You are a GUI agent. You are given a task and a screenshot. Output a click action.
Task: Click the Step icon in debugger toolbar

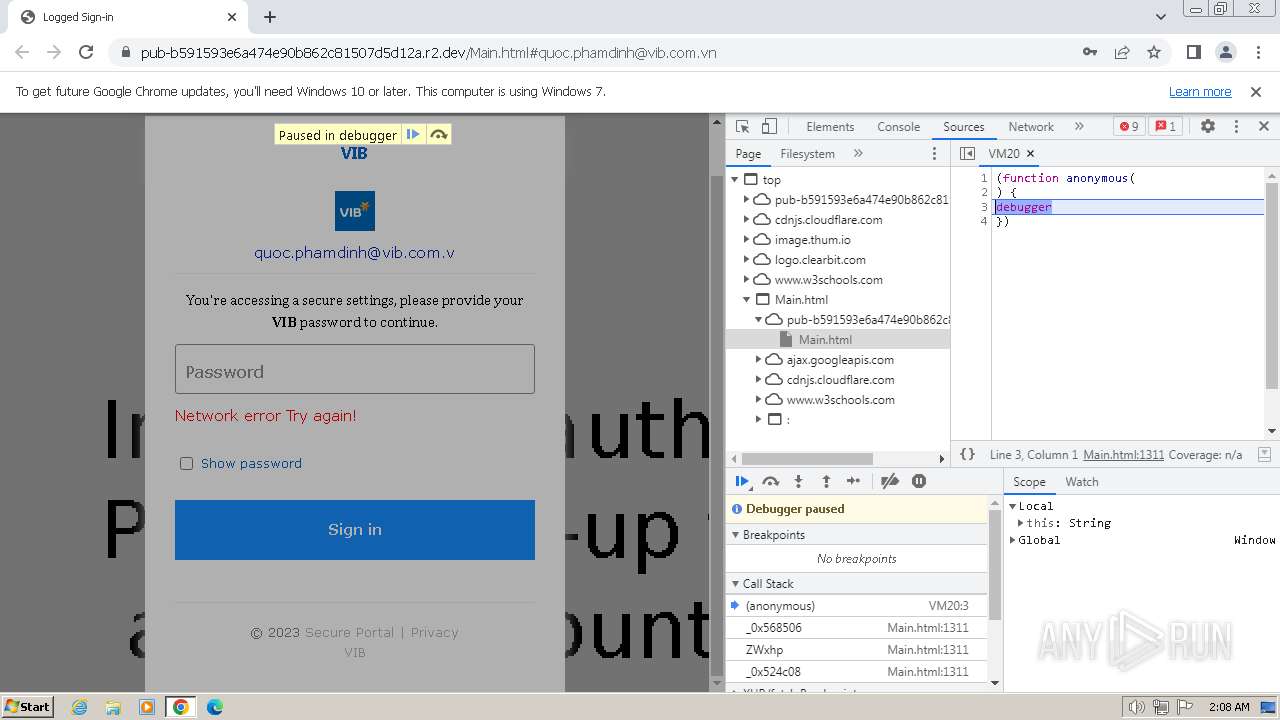853,481
